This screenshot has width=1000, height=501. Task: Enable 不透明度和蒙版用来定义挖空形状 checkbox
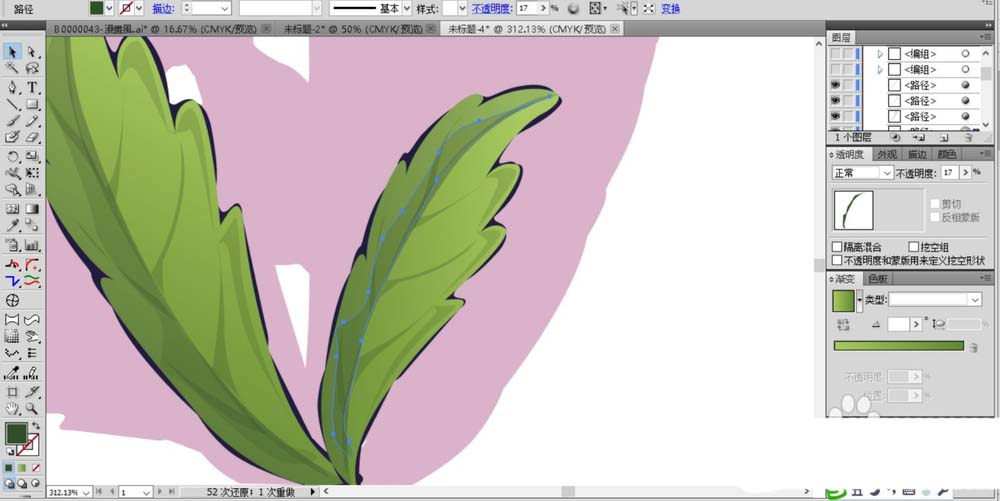[837, 261]
